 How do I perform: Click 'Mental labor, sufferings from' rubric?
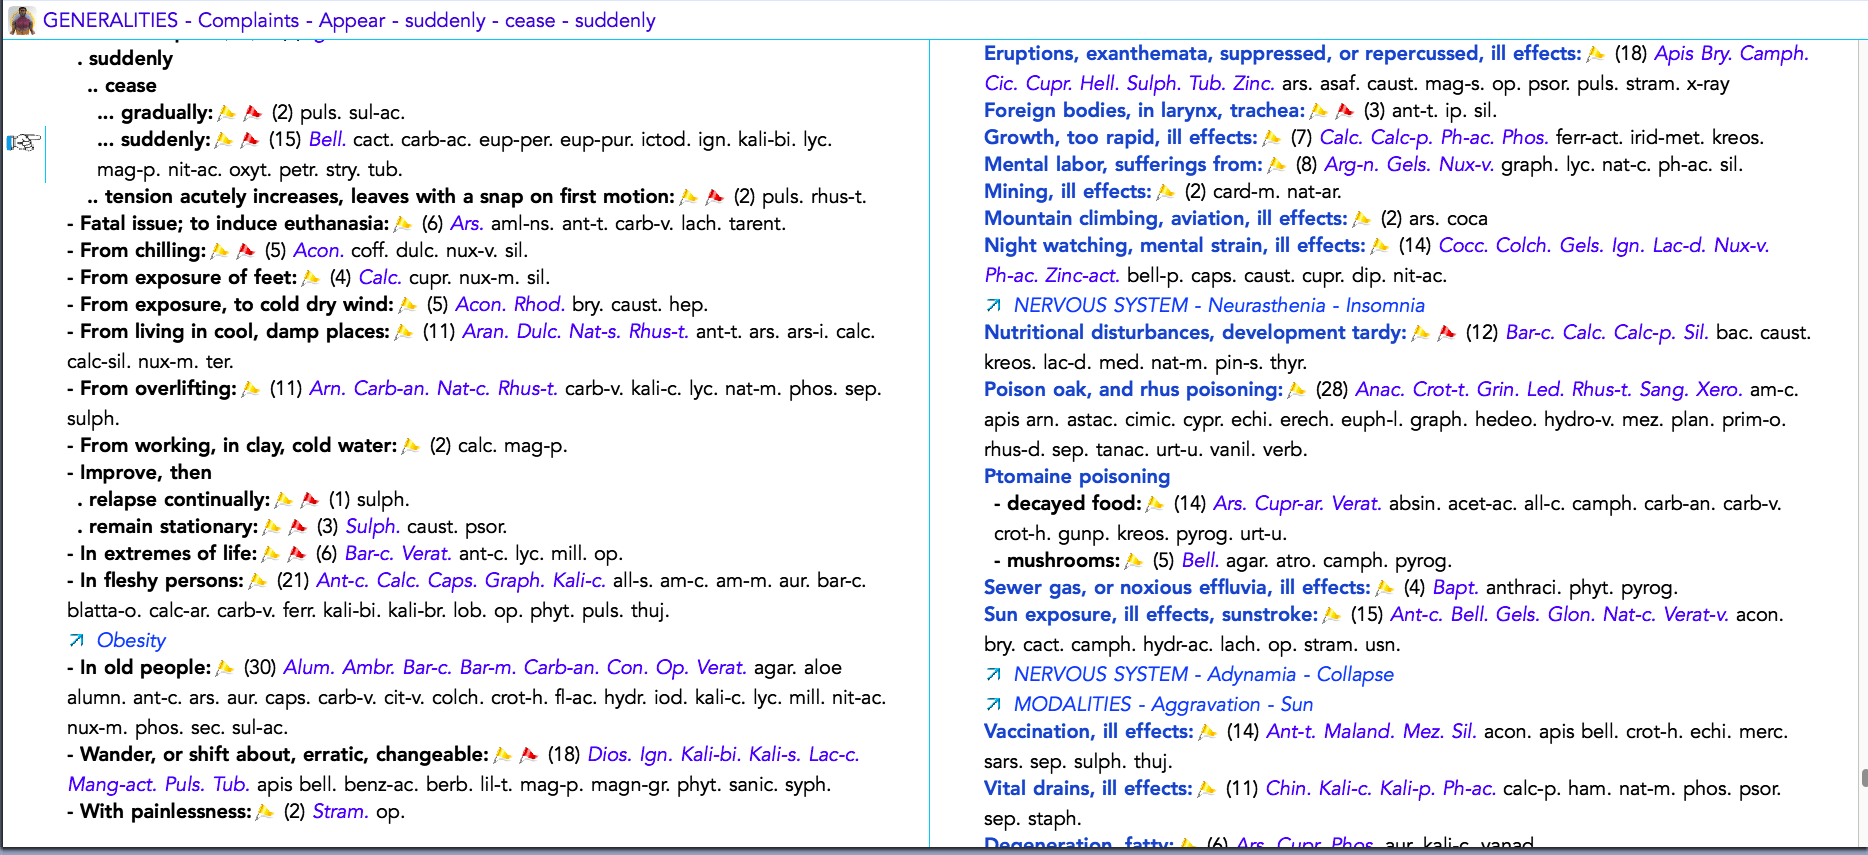1123,164
